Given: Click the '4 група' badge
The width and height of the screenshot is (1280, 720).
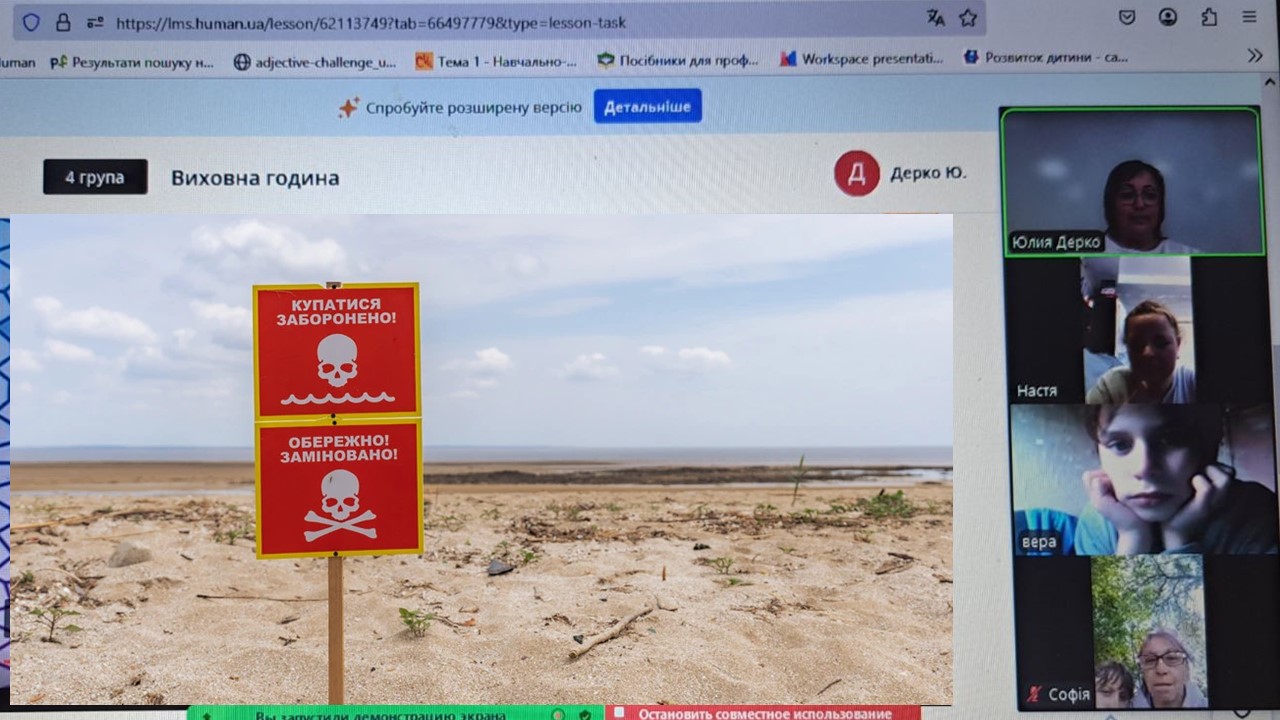Looking at the screenshot, I should click(x=95, y=177).
